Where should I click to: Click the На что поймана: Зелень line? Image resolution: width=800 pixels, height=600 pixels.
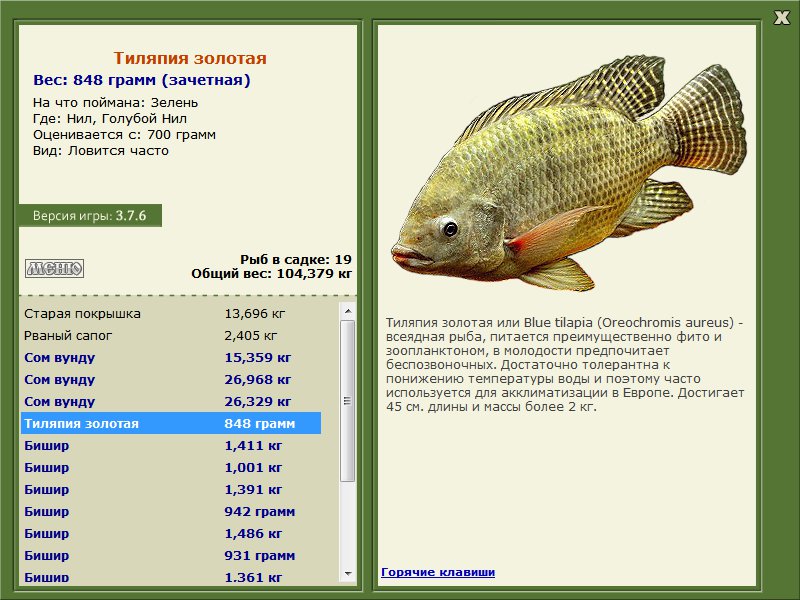(x=115, y=103)
